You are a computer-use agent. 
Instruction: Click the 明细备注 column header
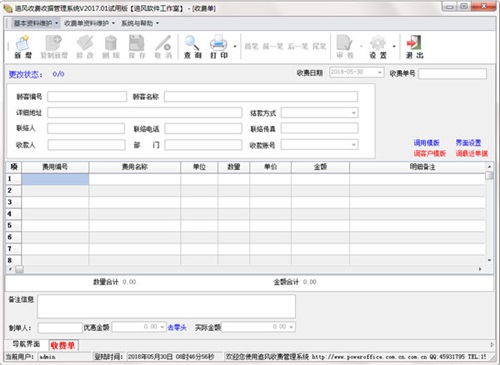pyautogui.click(x=422, y=167)
